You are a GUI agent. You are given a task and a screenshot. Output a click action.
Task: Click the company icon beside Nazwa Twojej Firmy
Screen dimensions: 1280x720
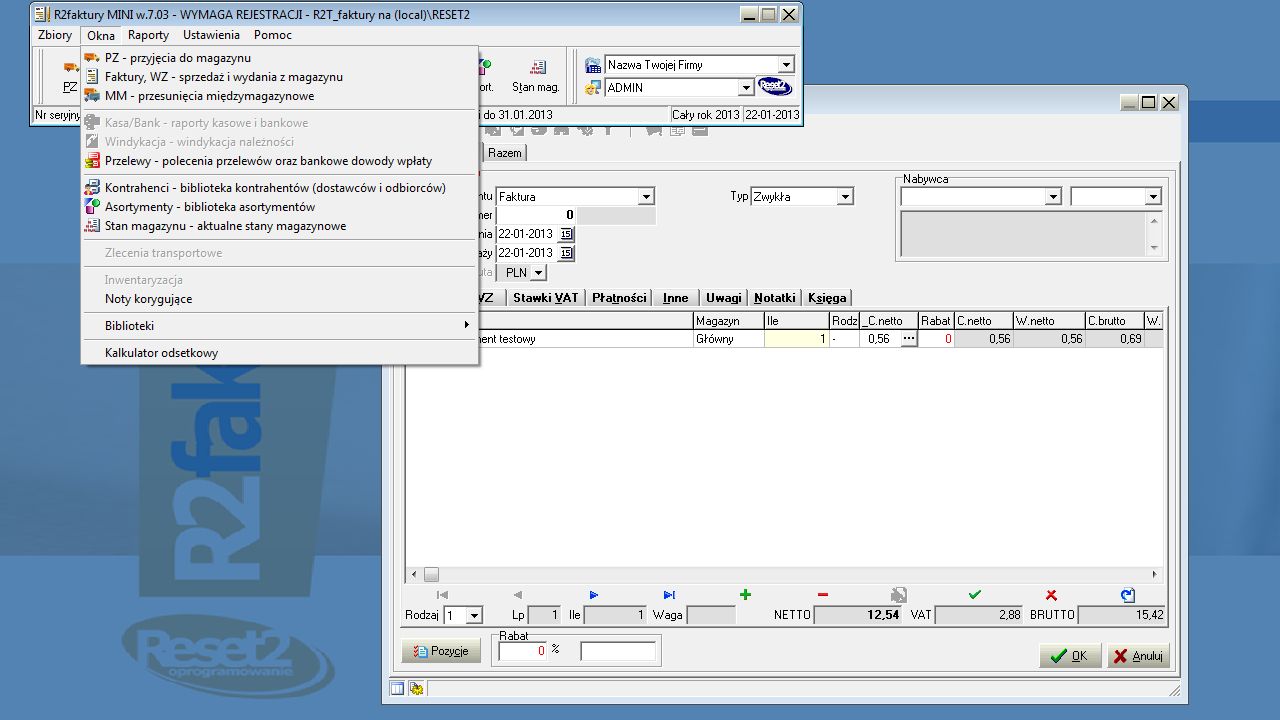[x=593, y=65]
